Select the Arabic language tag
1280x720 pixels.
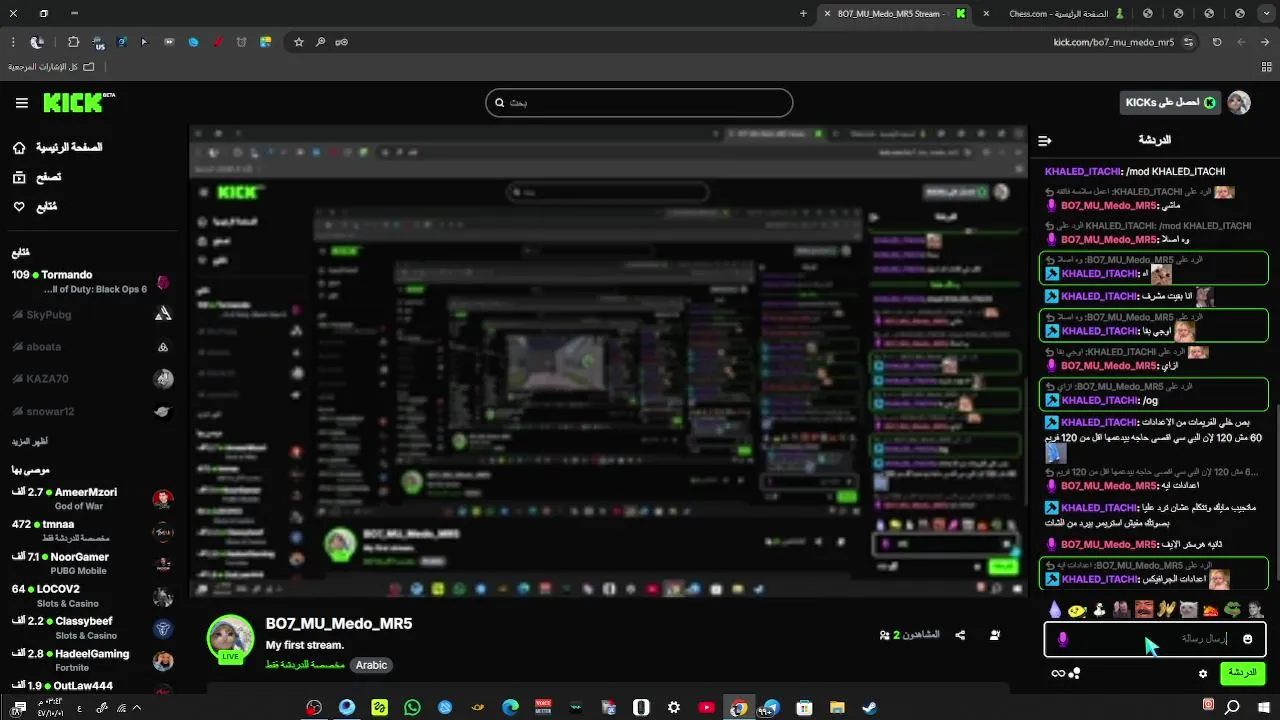click(x=371, y=665)
